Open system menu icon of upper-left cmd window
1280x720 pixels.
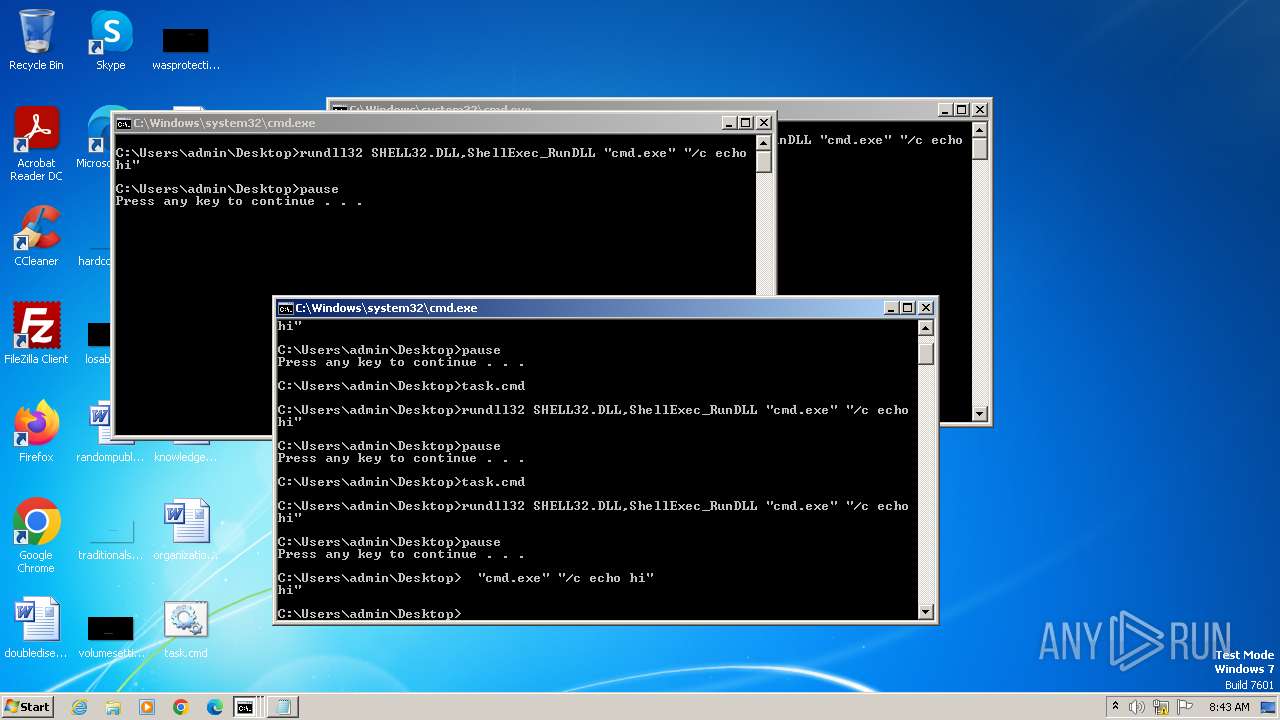pos(123,123)
